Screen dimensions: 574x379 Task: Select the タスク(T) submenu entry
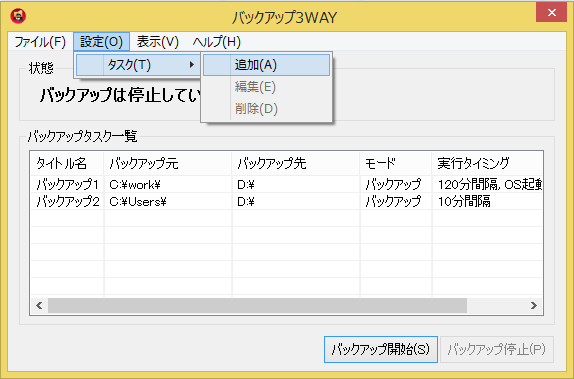(138, 65)
